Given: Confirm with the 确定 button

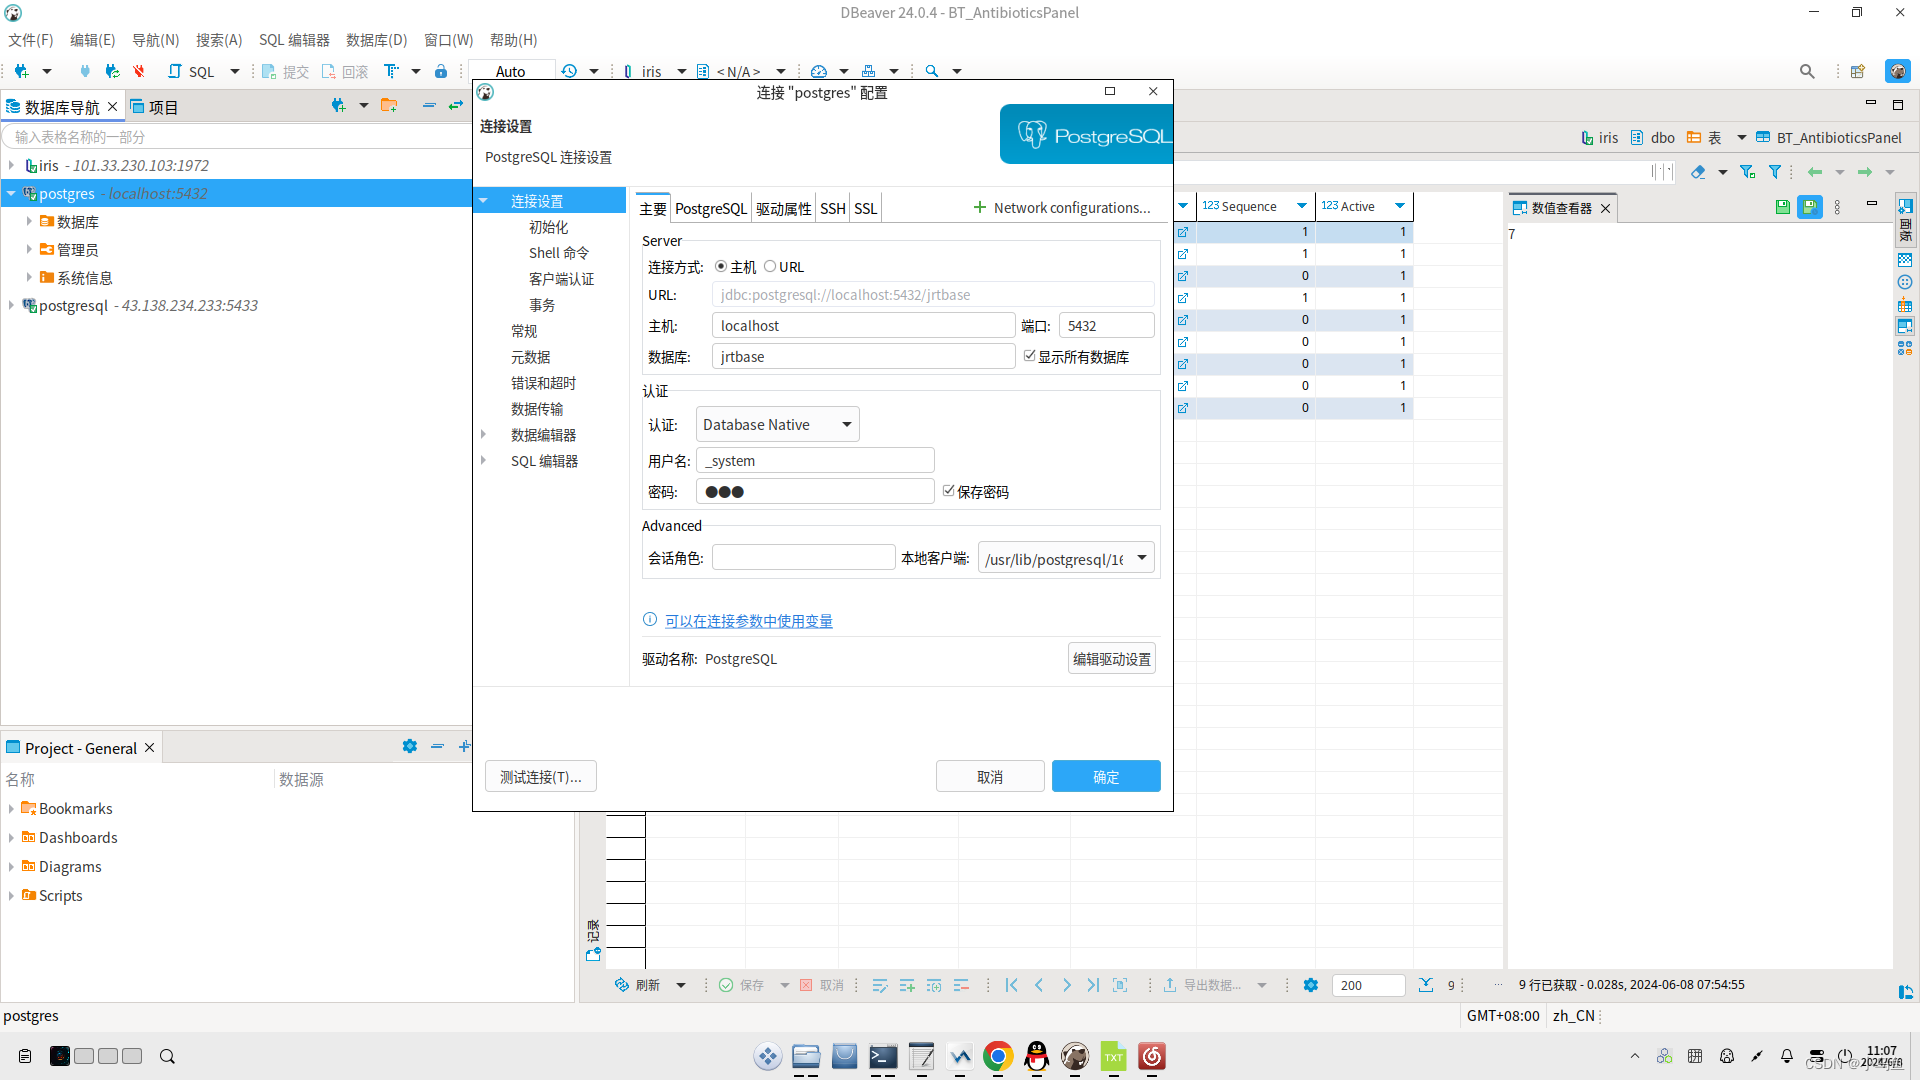Looking at the screenshot, I should click(x=1106, y=777).
